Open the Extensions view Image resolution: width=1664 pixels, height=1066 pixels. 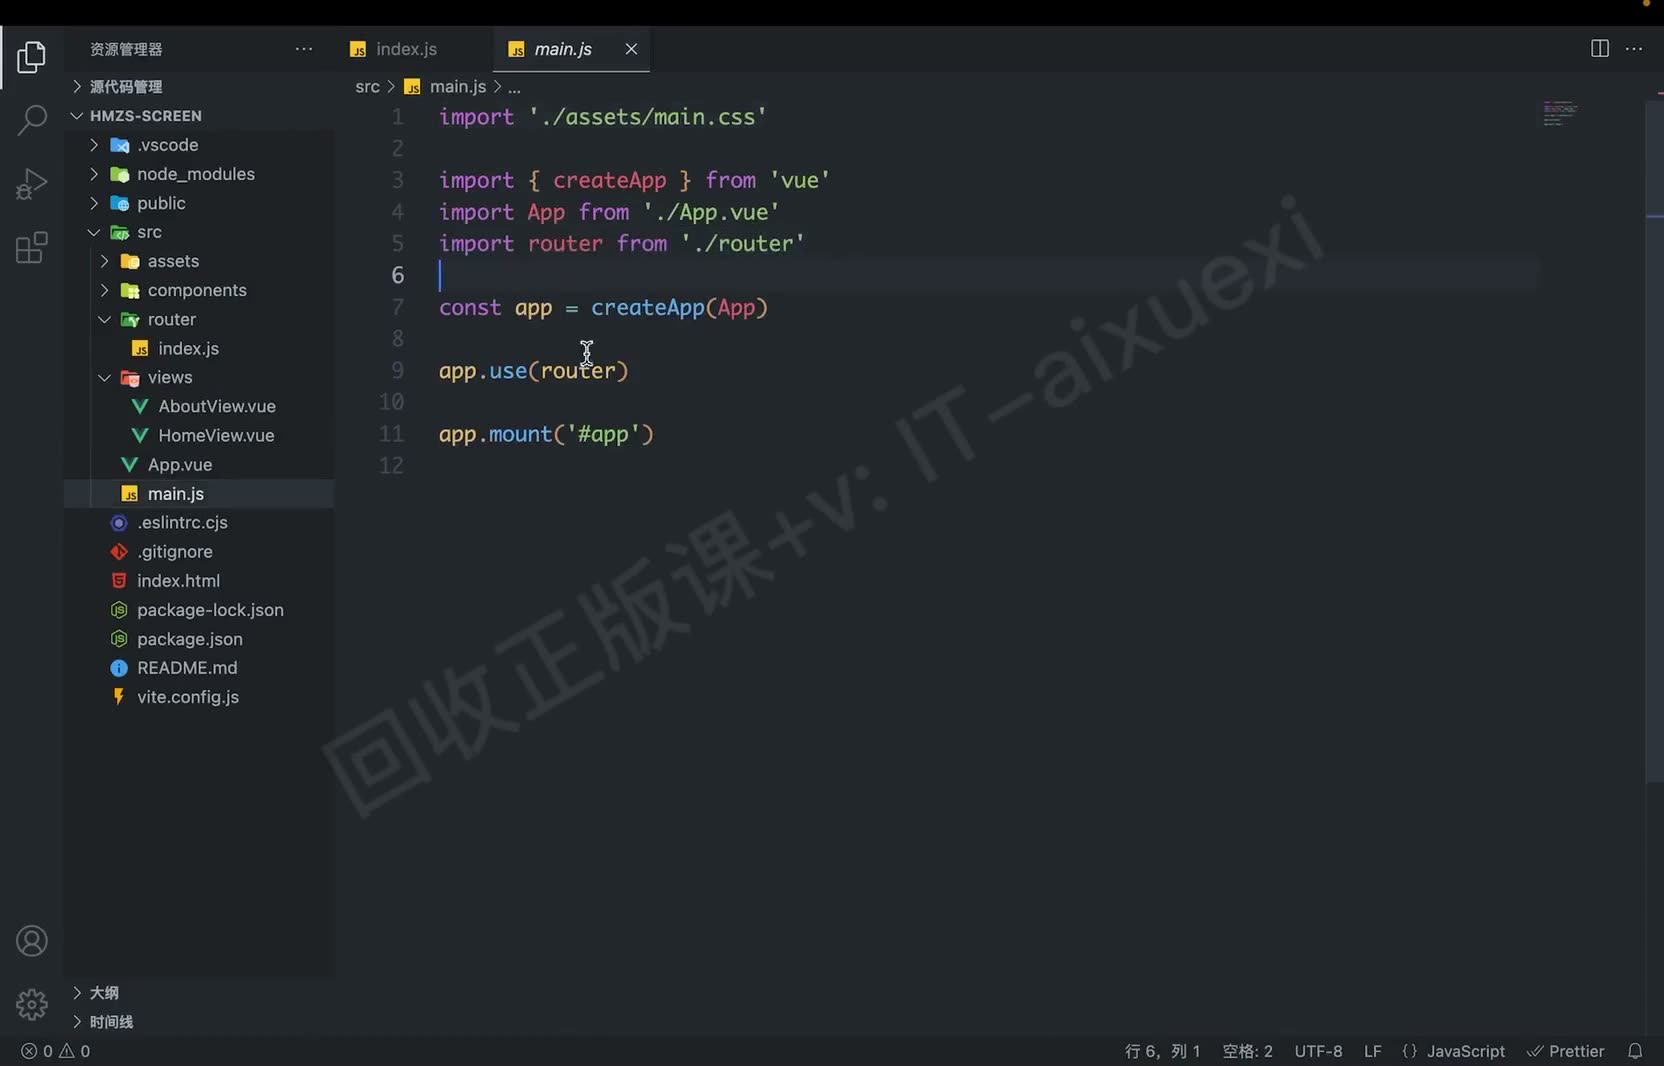[x=31, y=247]
